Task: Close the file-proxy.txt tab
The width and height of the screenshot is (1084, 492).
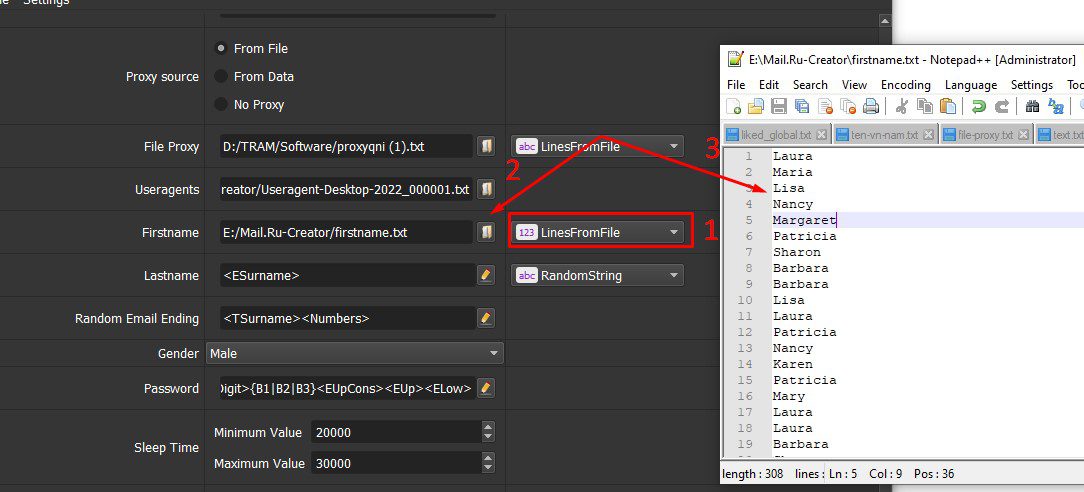Action: tap(1023, 135)
